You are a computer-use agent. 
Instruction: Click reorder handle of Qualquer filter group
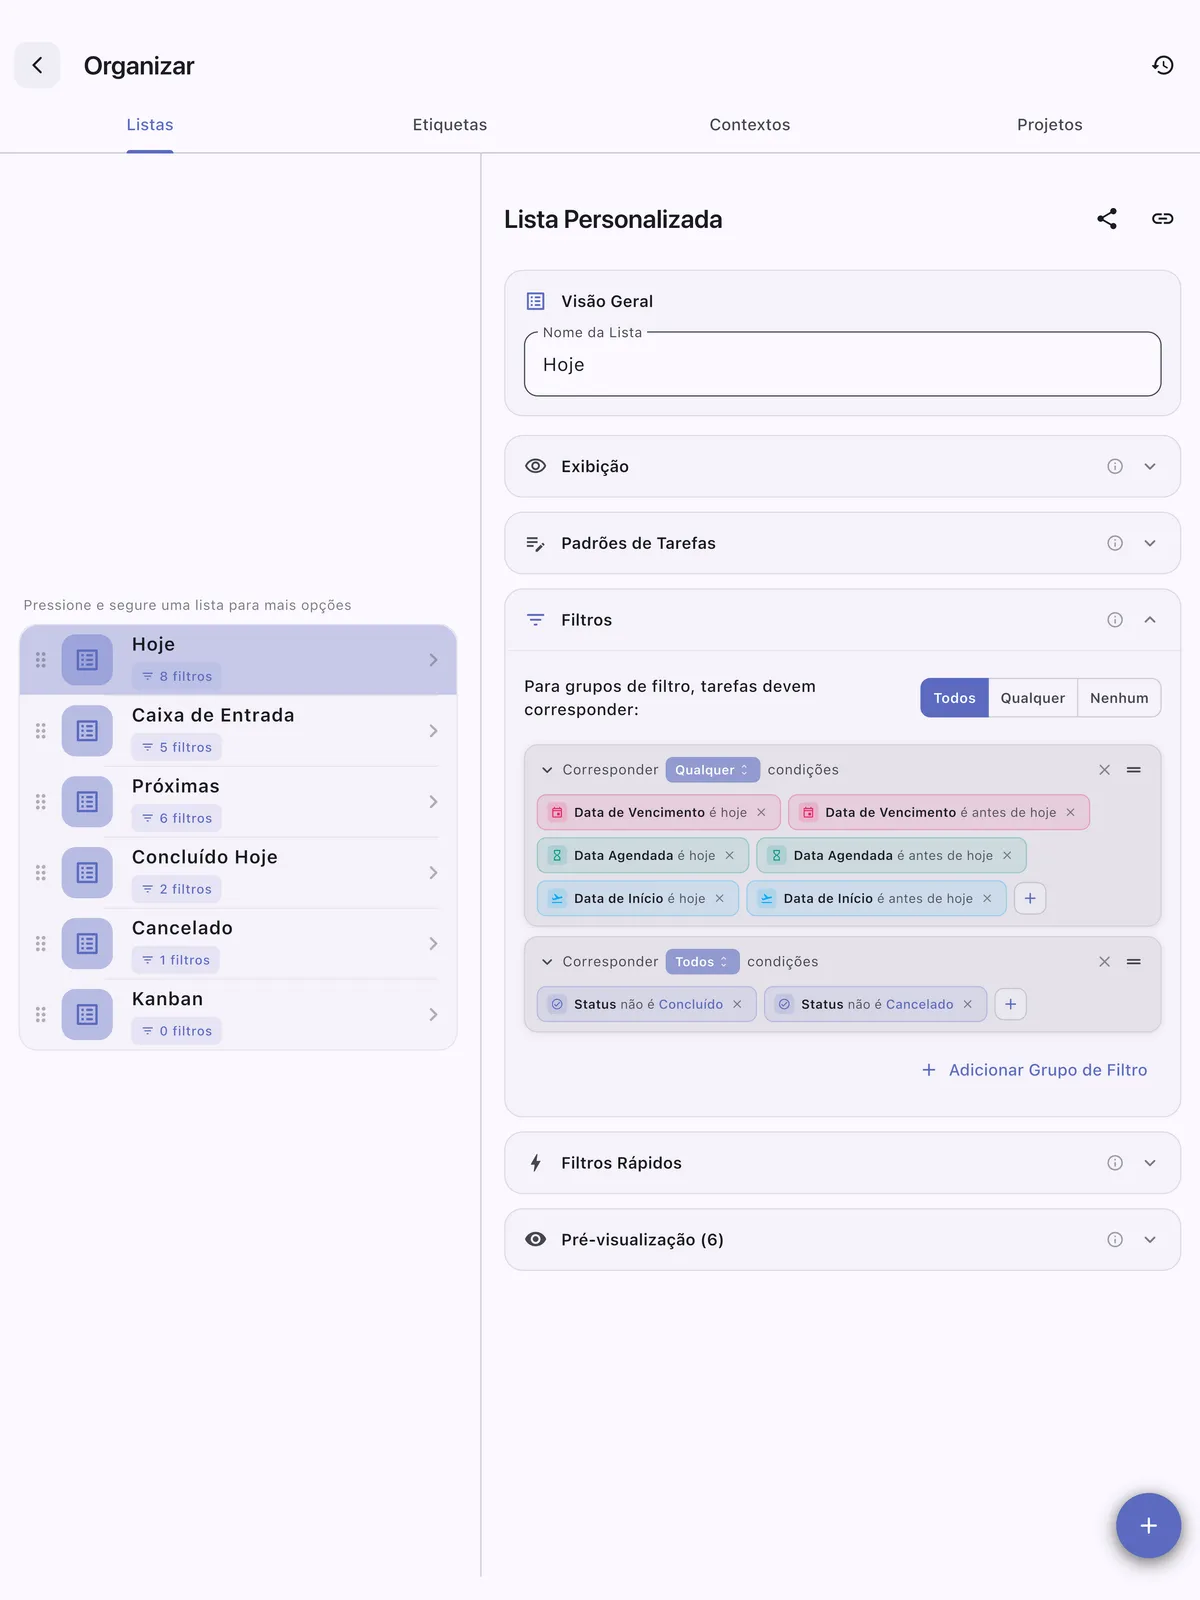(x=1134, y=770)
